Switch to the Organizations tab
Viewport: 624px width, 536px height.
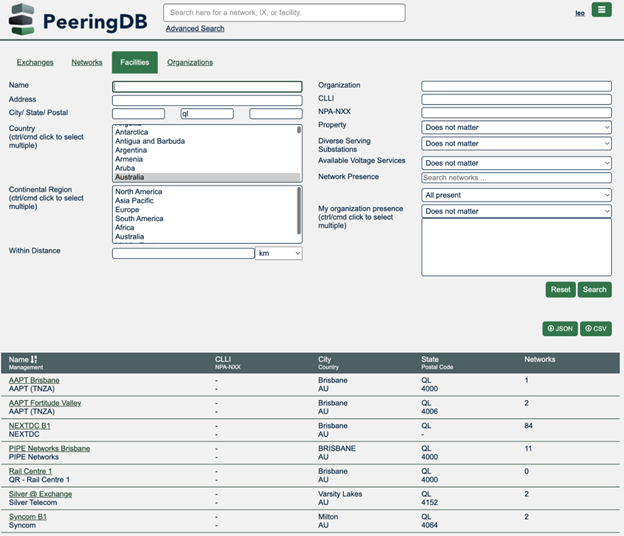[x=190, y=62]
